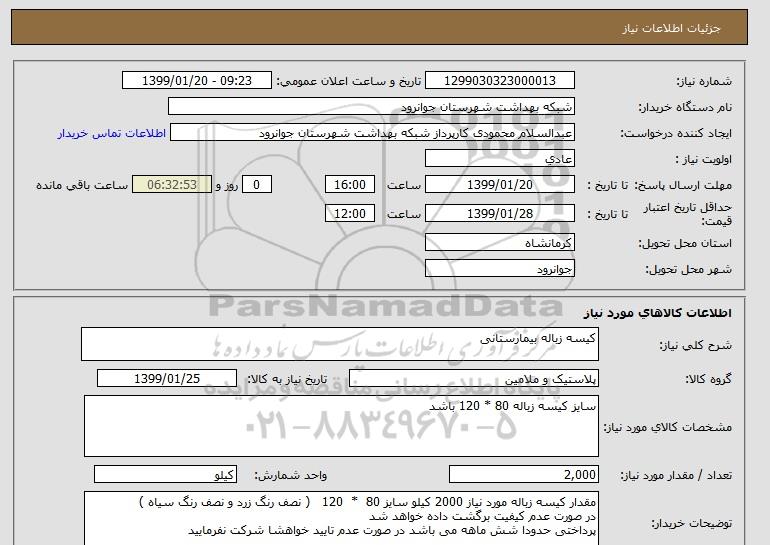This screenshot has width=770, height=545.
Task: Click the label نام دستگاه خریدار
Action: (685, 107)
